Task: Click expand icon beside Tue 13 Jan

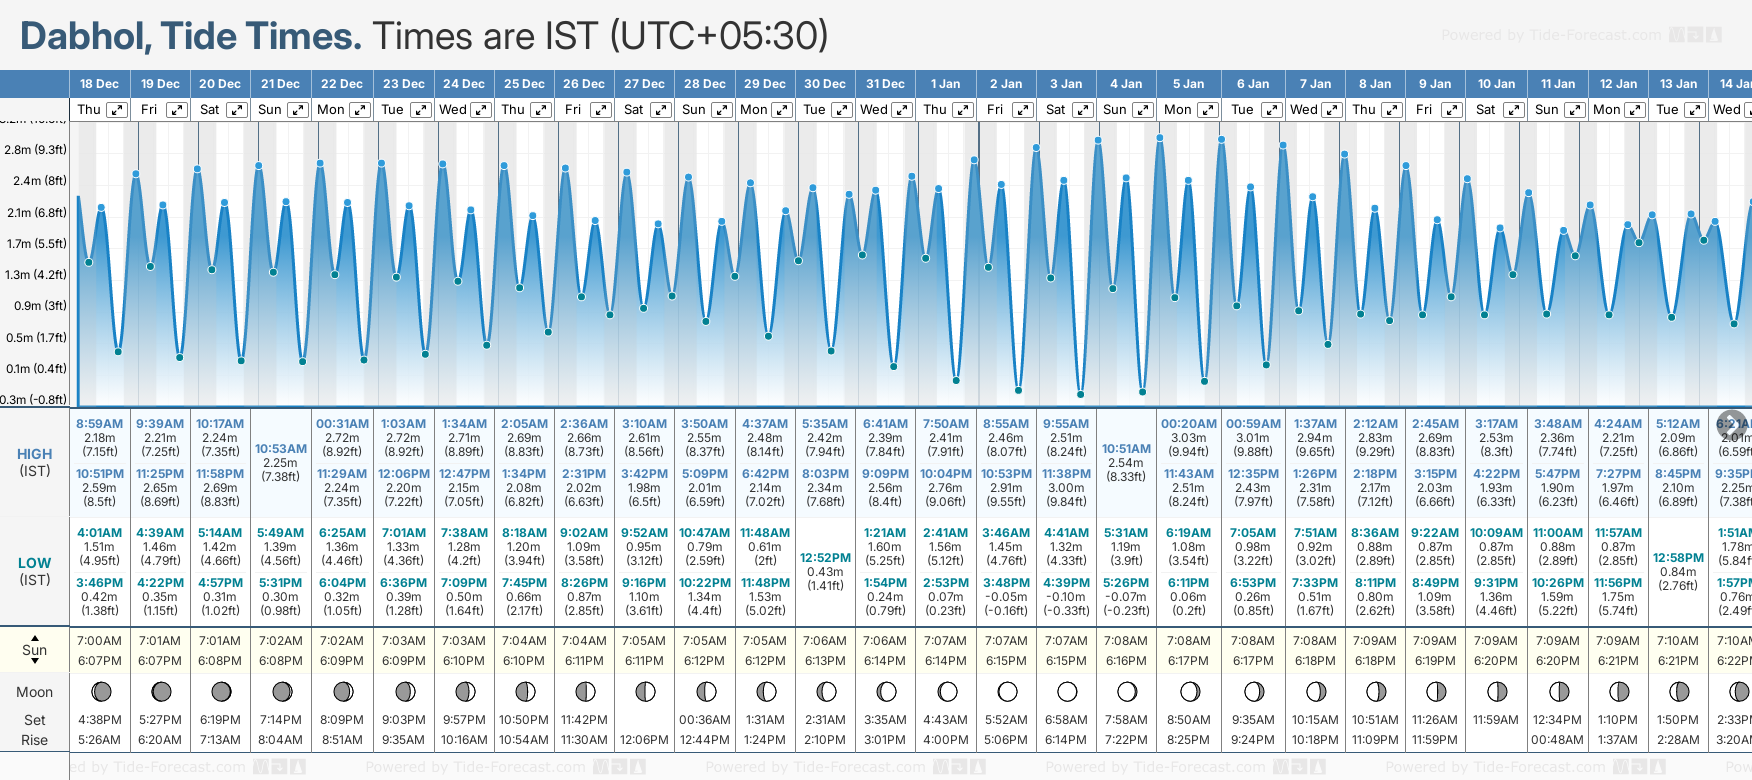Action: [1694, 110]
